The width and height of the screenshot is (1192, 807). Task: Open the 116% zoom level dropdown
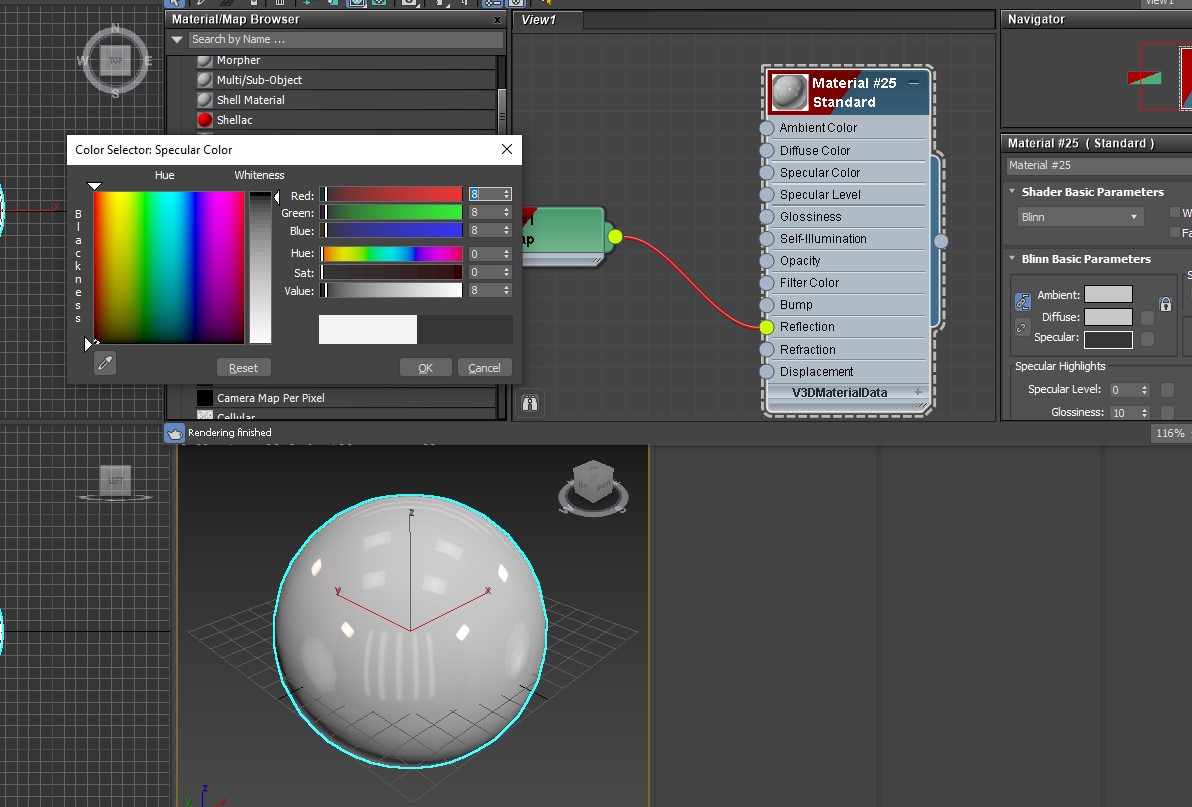click(x=1171, y=433)
